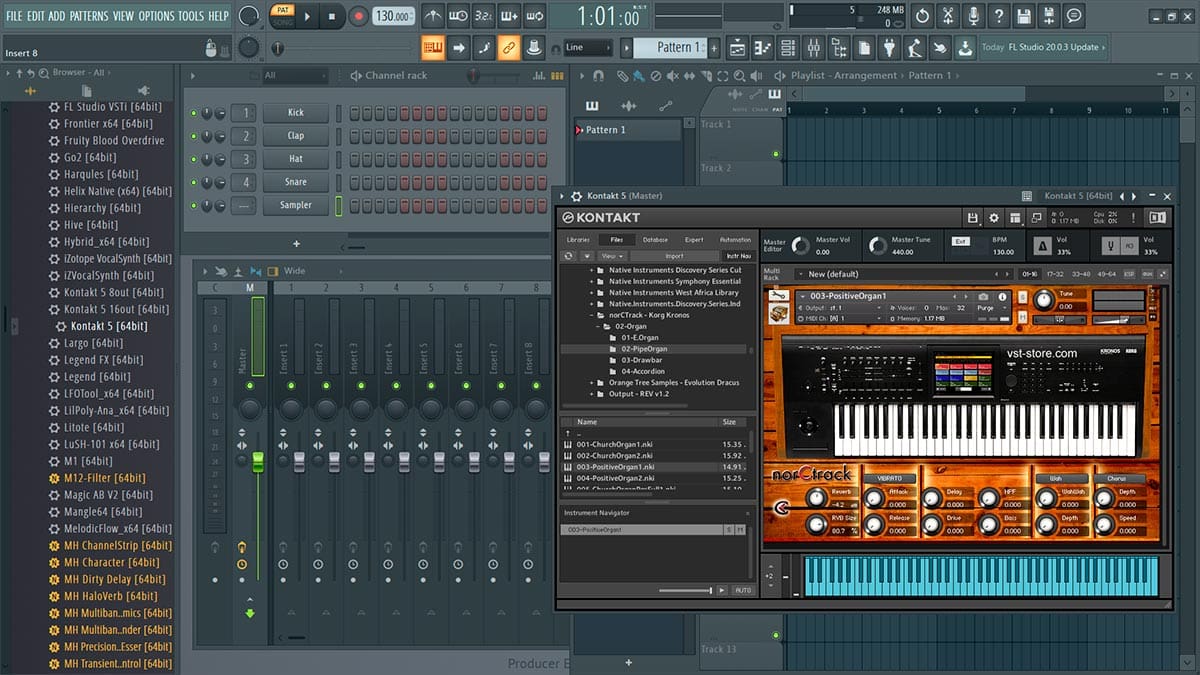Click the Kontakt panic exclamation icon
The height and width of the screenshot is (675, 1200).
click(x=1133, y=217)
